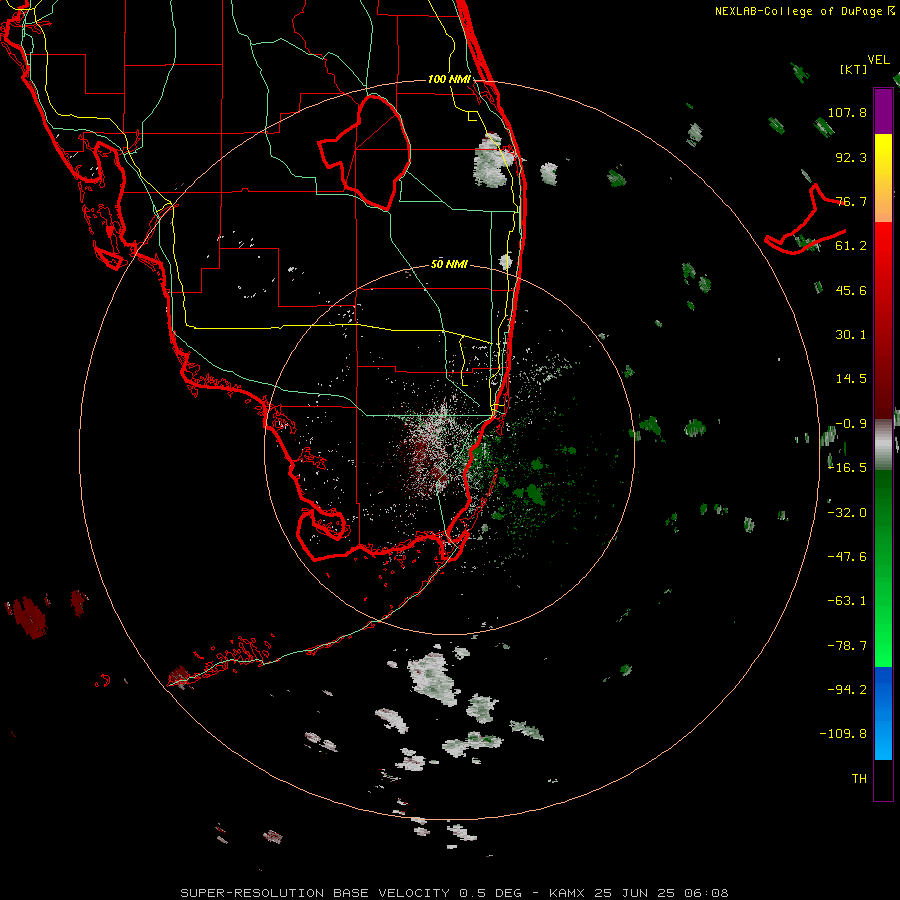Click the Bahamas island outline at right edge

tap(805, 220)
